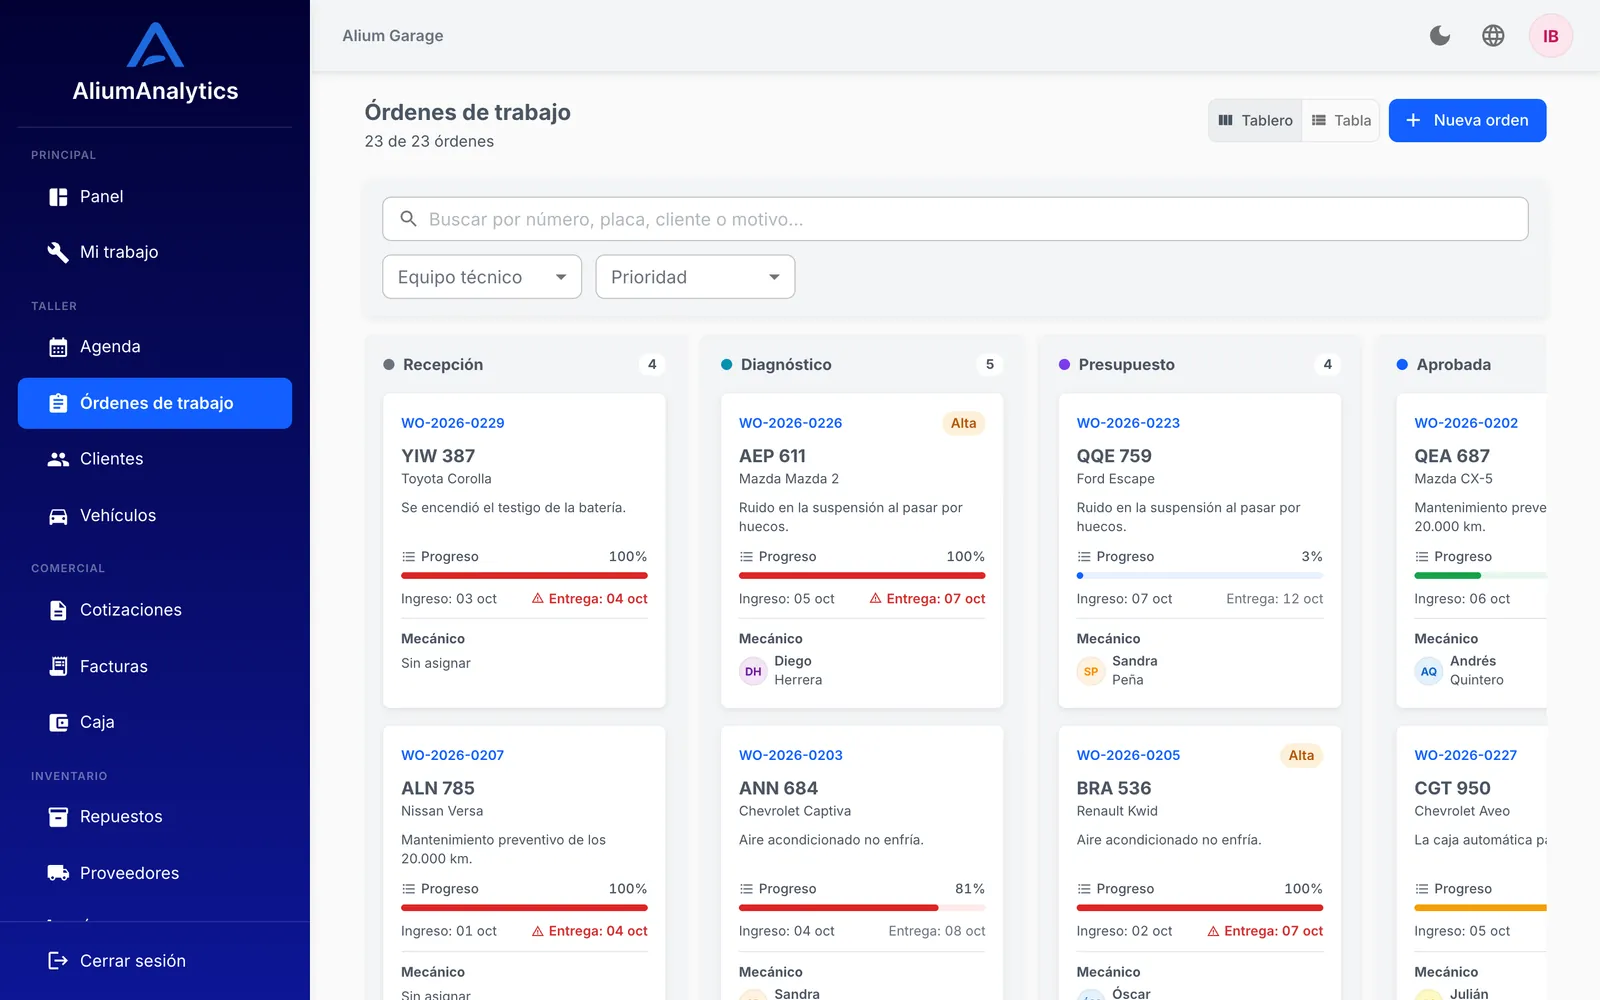Viewport: 1600px width, 1000px height.
Task: Click the Cerrar sesión logout icon
Action: tap(58, 961)
